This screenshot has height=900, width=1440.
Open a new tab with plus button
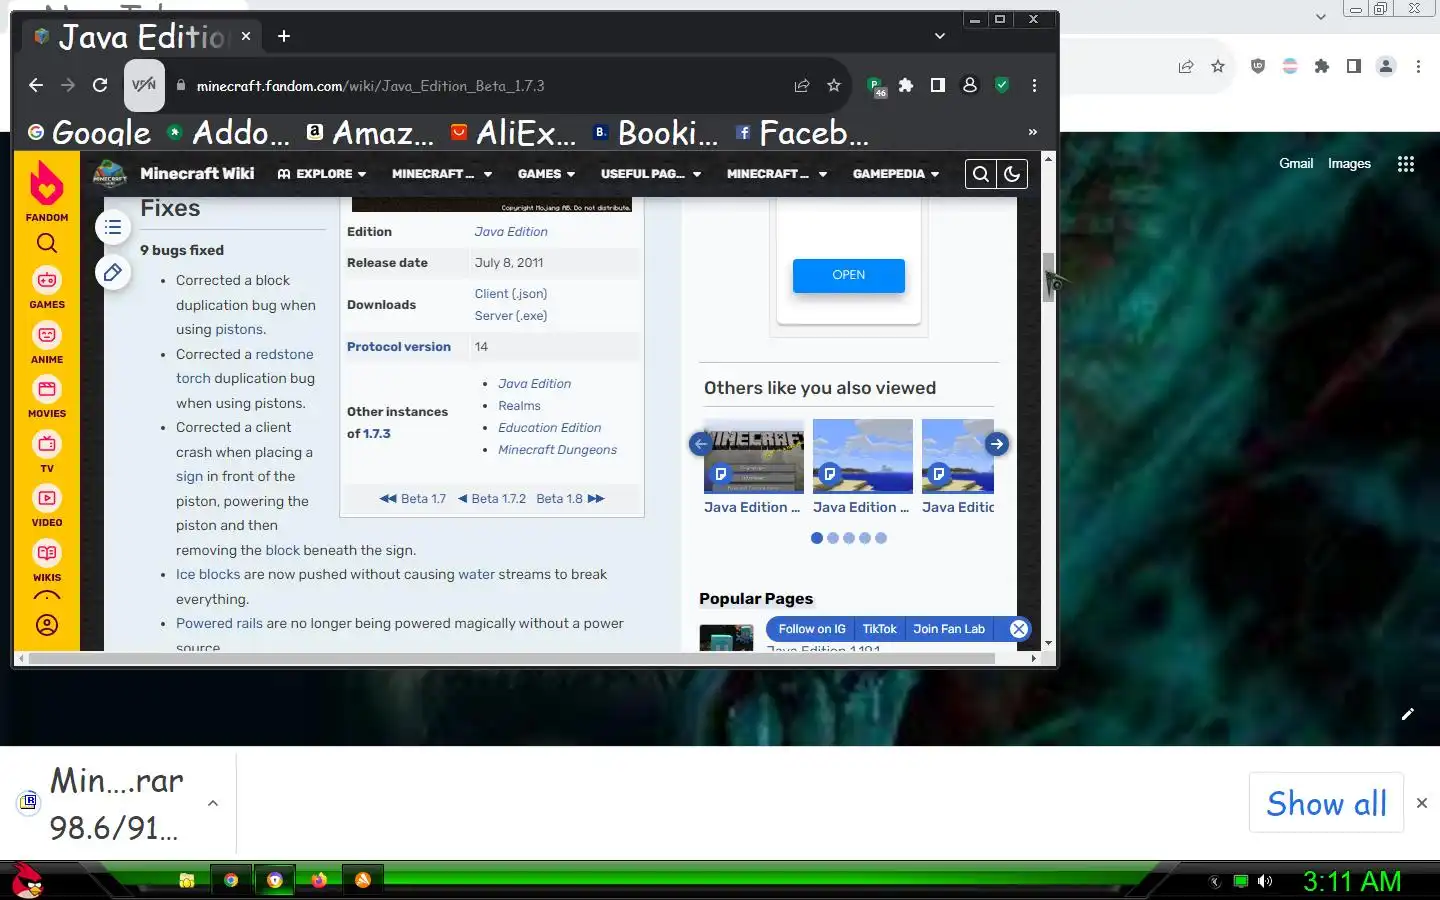pos(284,36)
